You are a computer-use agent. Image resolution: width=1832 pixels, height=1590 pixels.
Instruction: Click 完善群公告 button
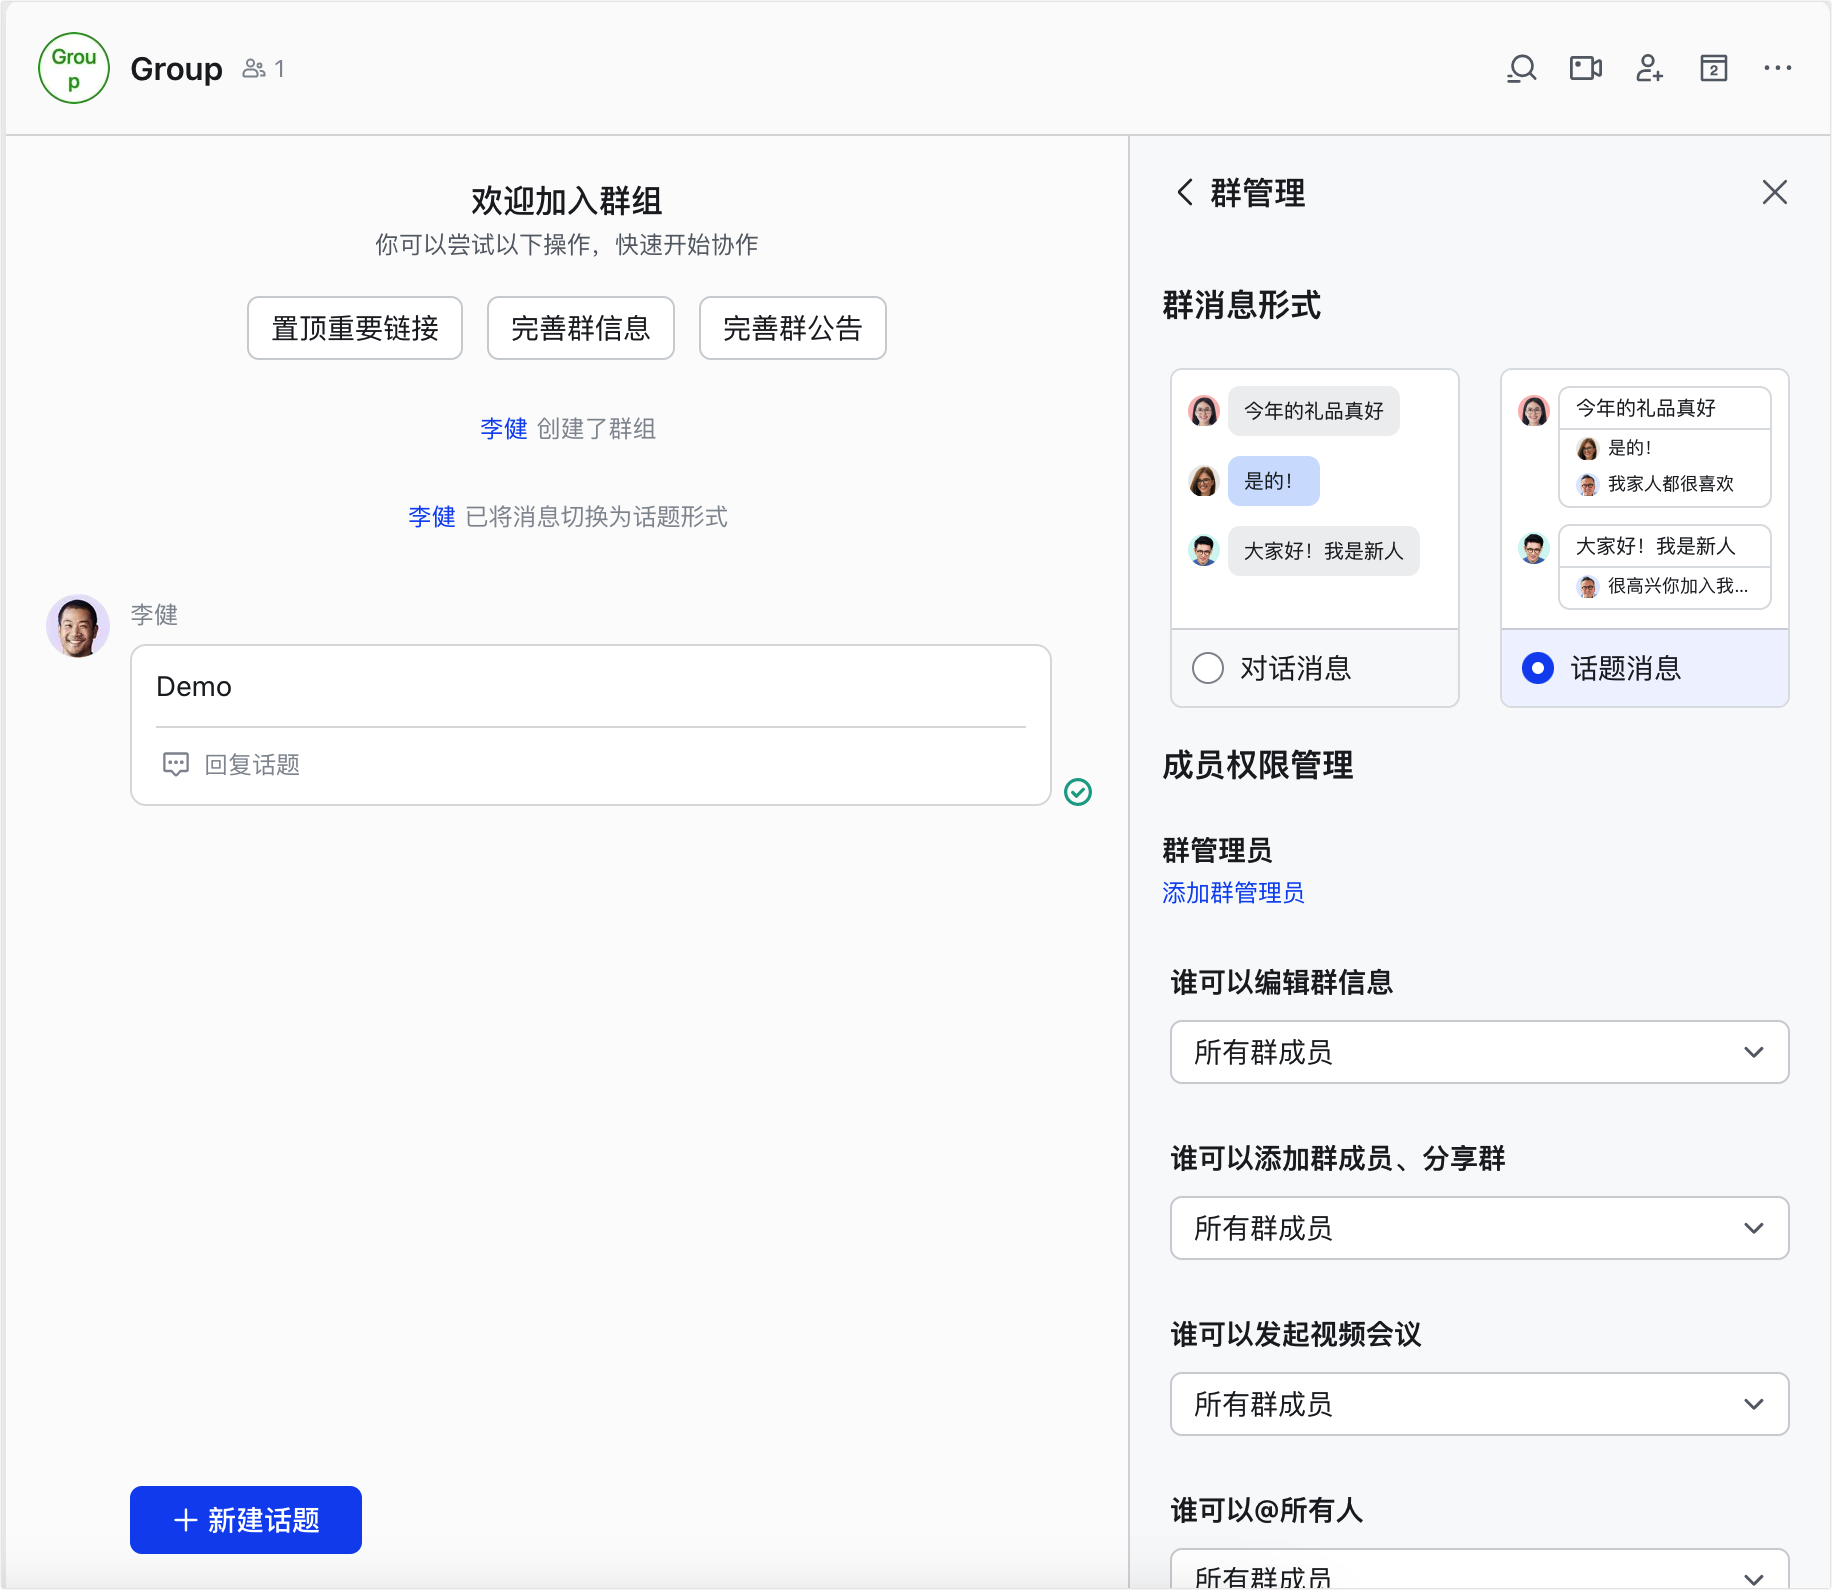tap(793, 328)
